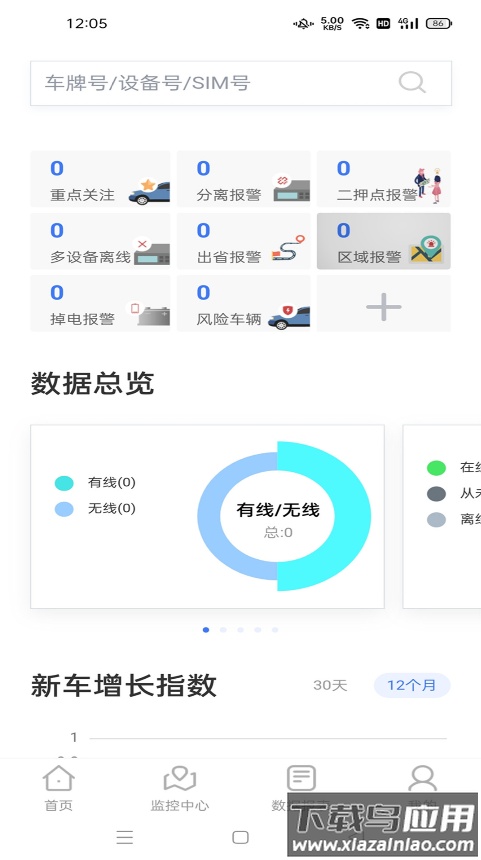
Task: Click the 总:0 total text
Action: (278, 533)
